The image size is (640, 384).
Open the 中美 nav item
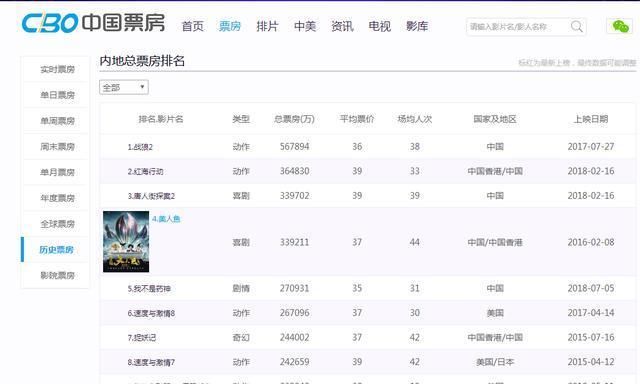tap(305, 27)
